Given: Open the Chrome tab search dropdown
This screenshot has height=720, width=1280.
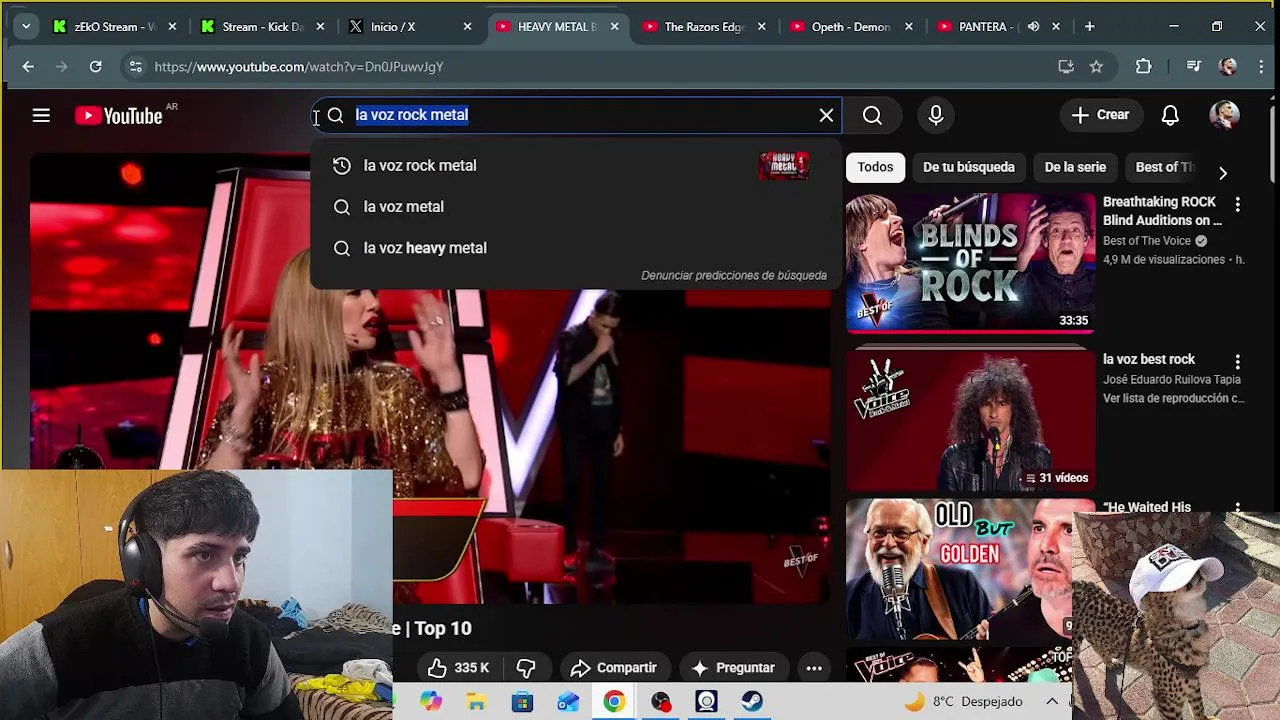Looking at the screenshot, I should 25,26.
